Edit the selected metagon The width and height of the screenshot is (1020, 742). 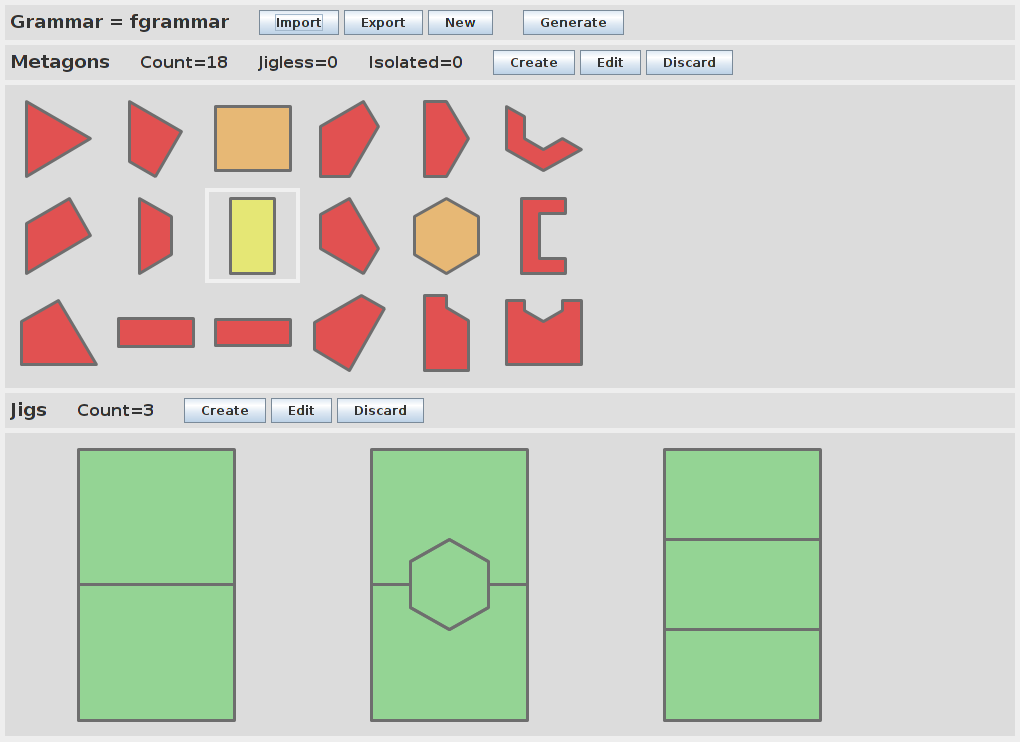coord(610,63)
